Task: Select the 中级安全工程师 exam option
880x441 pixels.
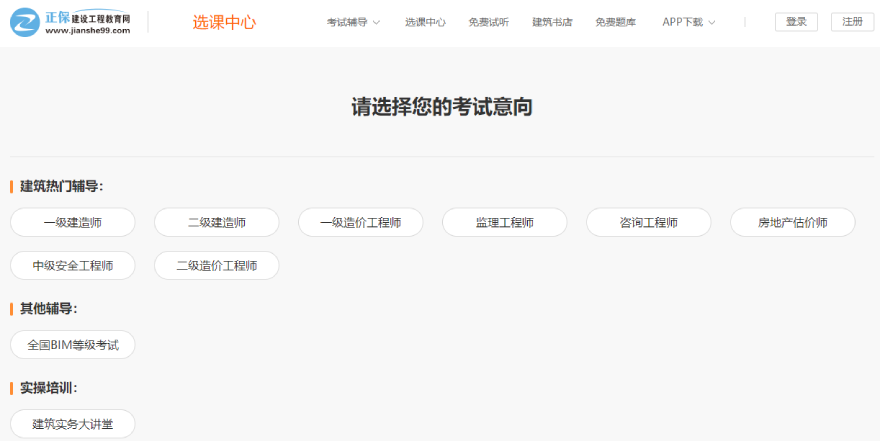Action: pos(72,266)
